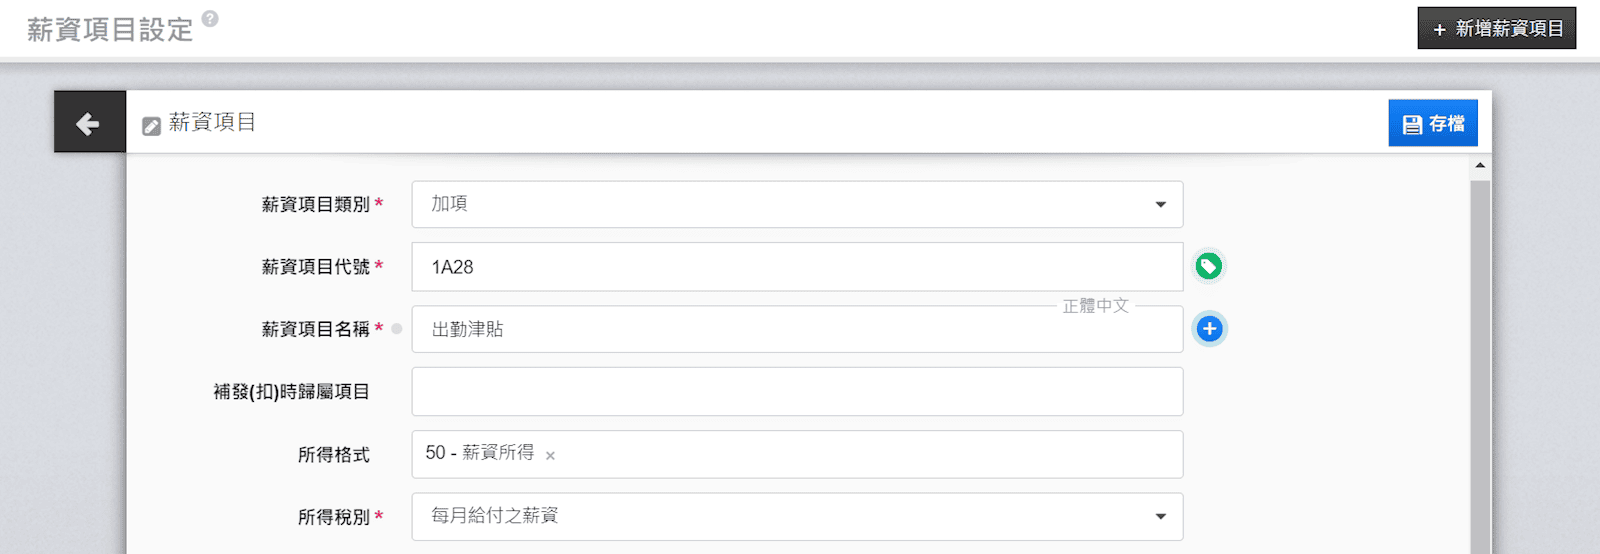Click the edit pencil icon beside 薪資項目
1600x554 pixels.
pos(151,126)
